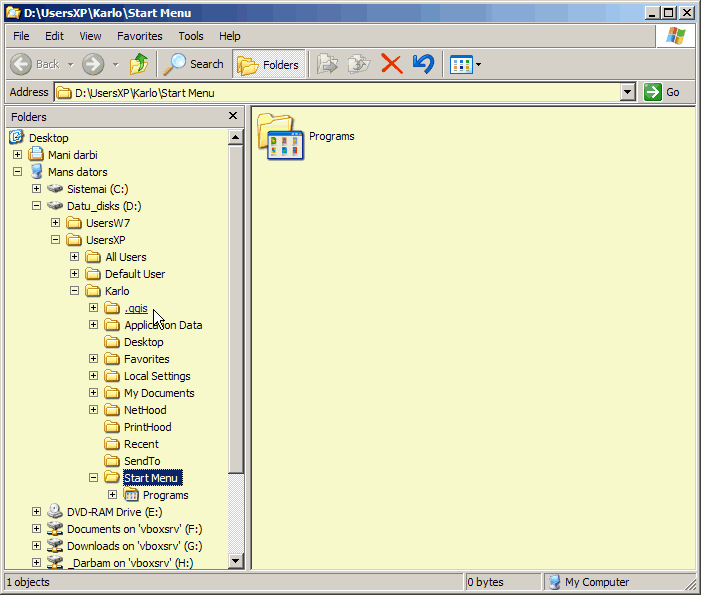Image resolution: width=701 pixels, height=595 pixels.
Task: Select the .qgis folder link
Action: pyautogui.click(x=136, y=308)
